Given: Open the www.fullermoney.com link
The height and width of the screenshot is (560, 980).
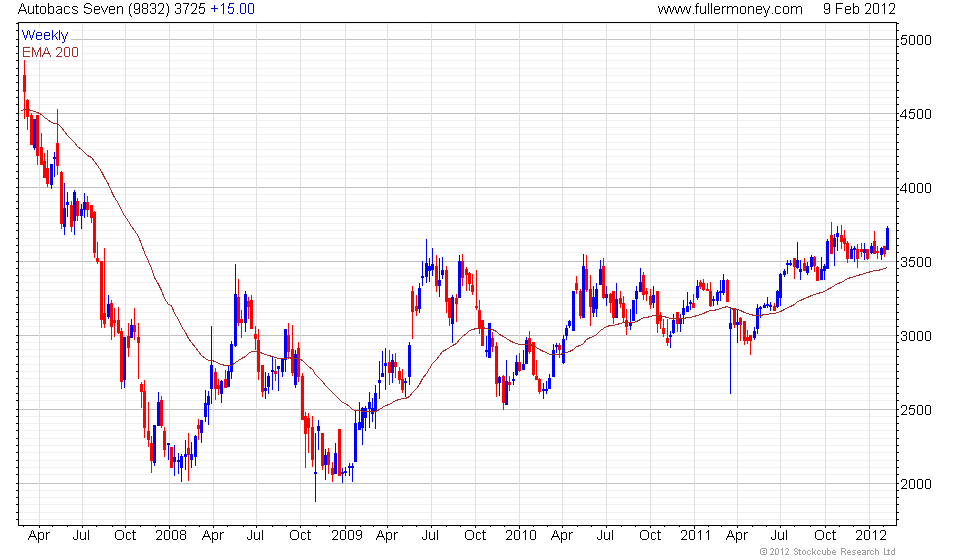Looking at the screenshot, I should pos(730,9).
